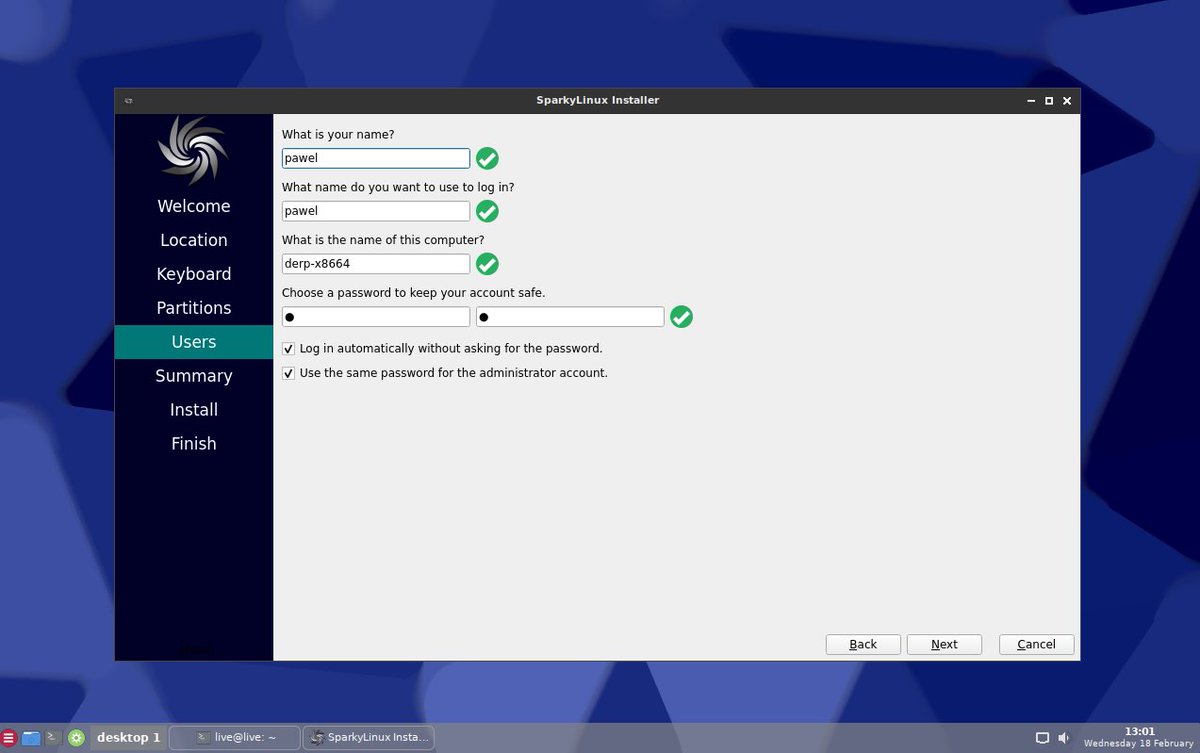Focus the computer name field "derp-x8664"
Viewport: 1200px width, 753px height.
(376, 264)
